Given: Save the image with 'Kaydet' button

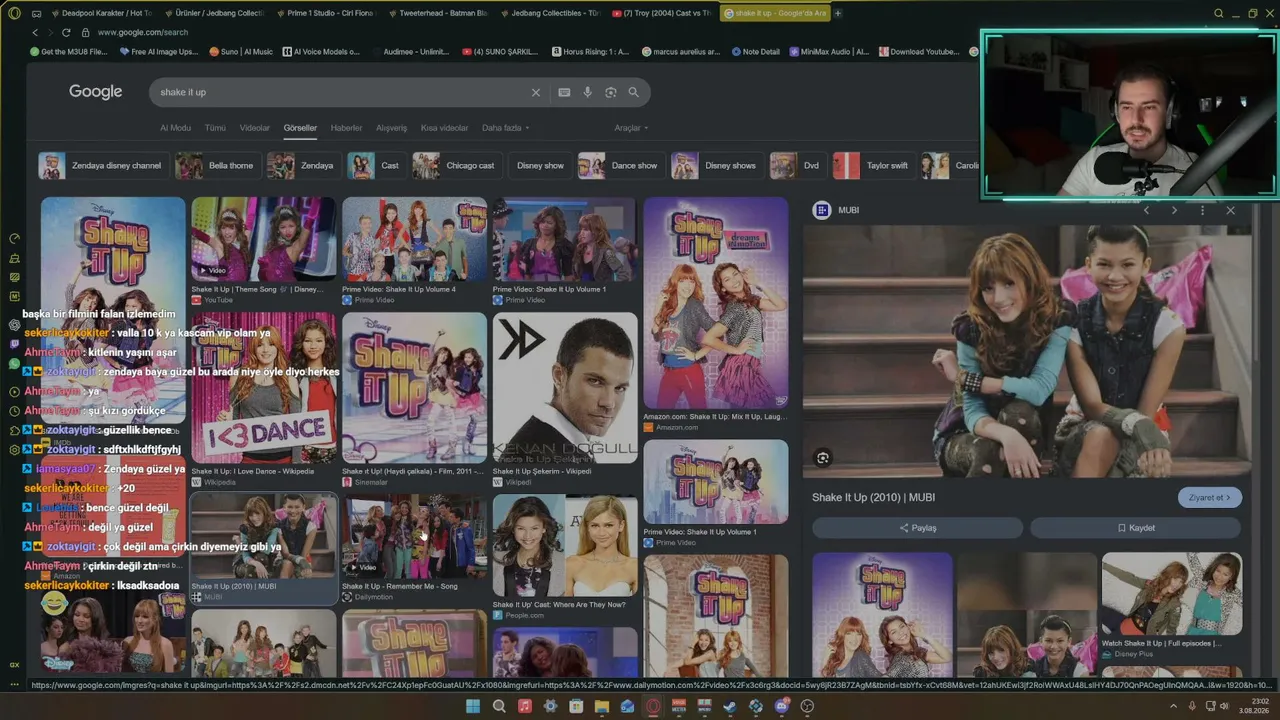Looking at the screenshot, I should point(1135,528).
